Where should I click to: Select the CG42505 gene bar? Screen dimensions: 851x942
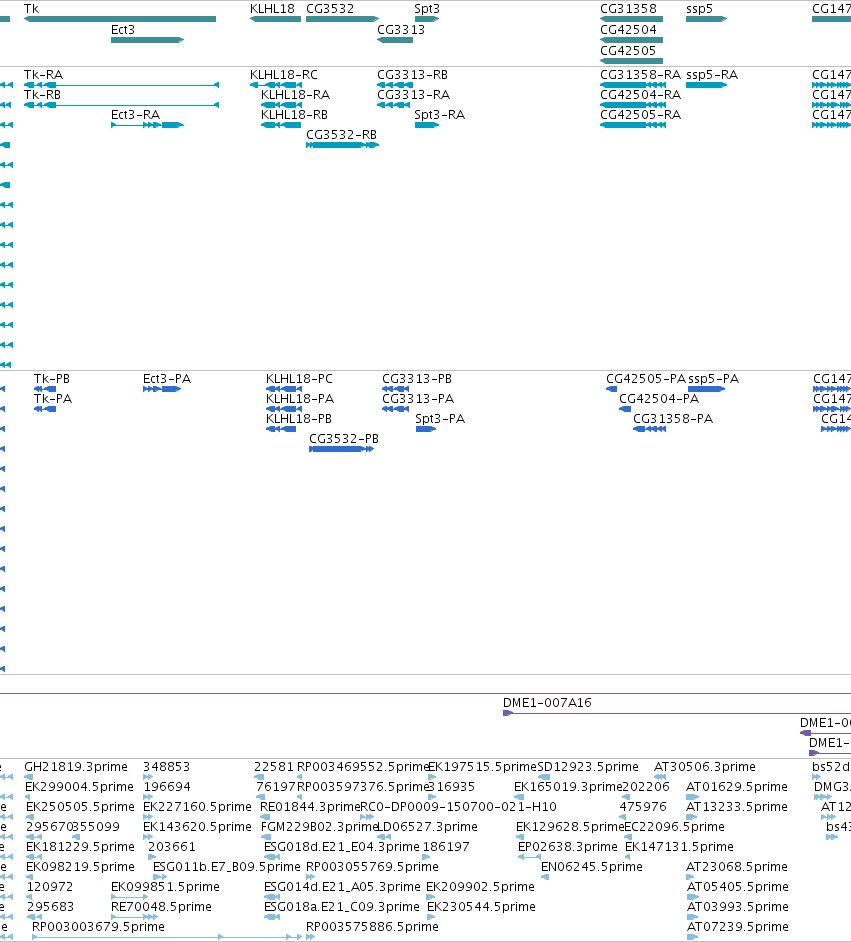631,61
